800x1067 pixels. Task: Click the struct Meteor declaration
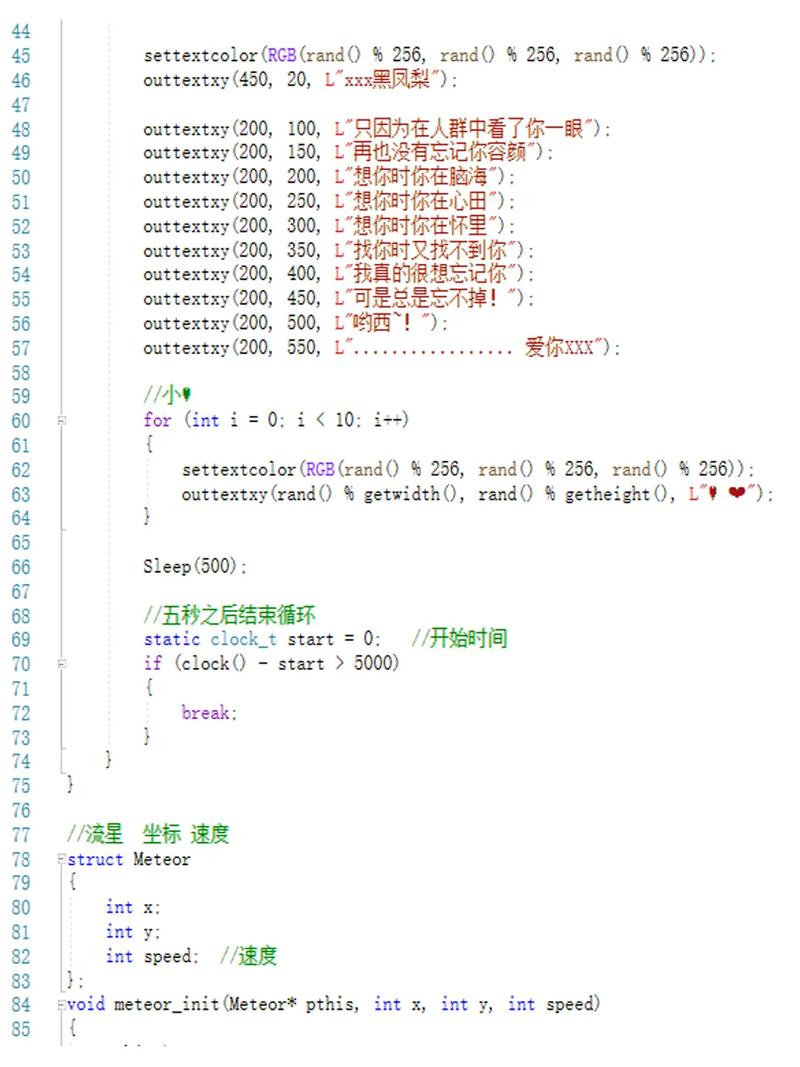[129, 859]
